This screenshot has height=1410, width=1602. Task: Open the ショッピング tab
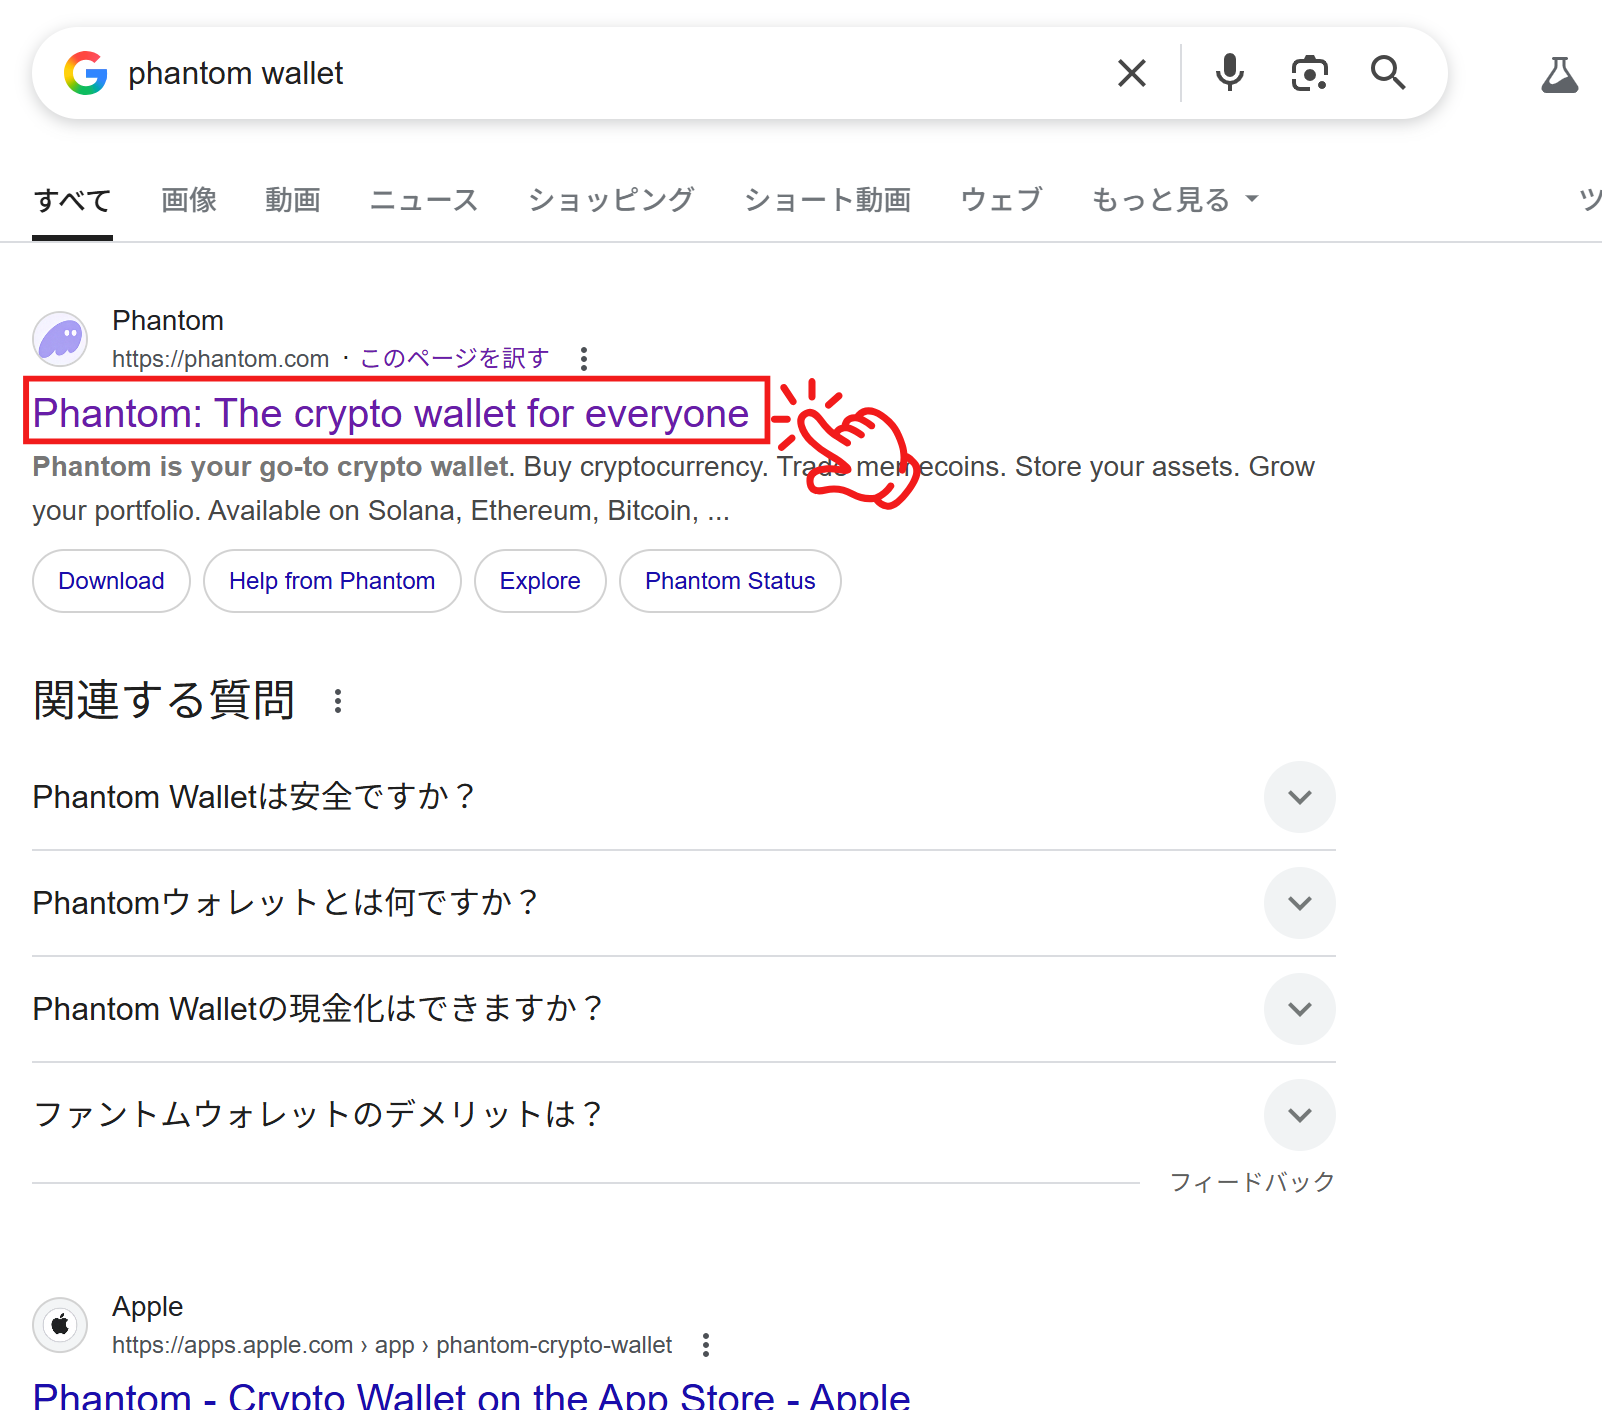pyautogui.click(x=611, y=200)
